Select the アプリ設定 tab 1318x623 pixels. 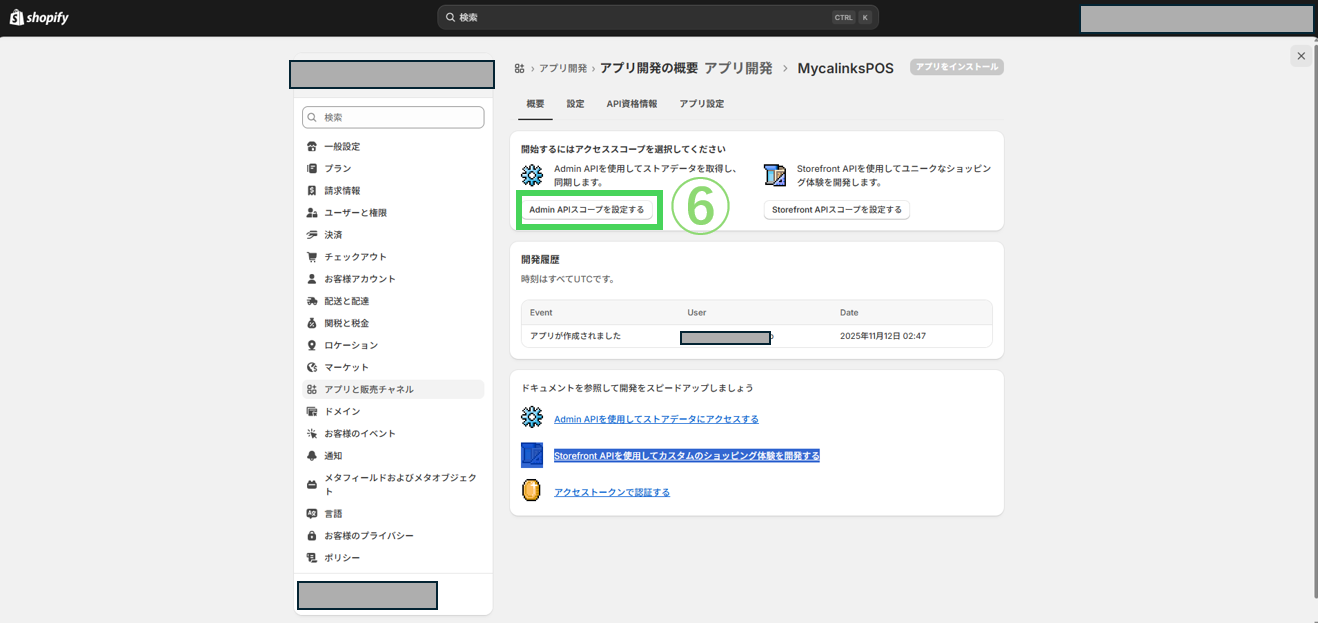click(x=701, y=104)
